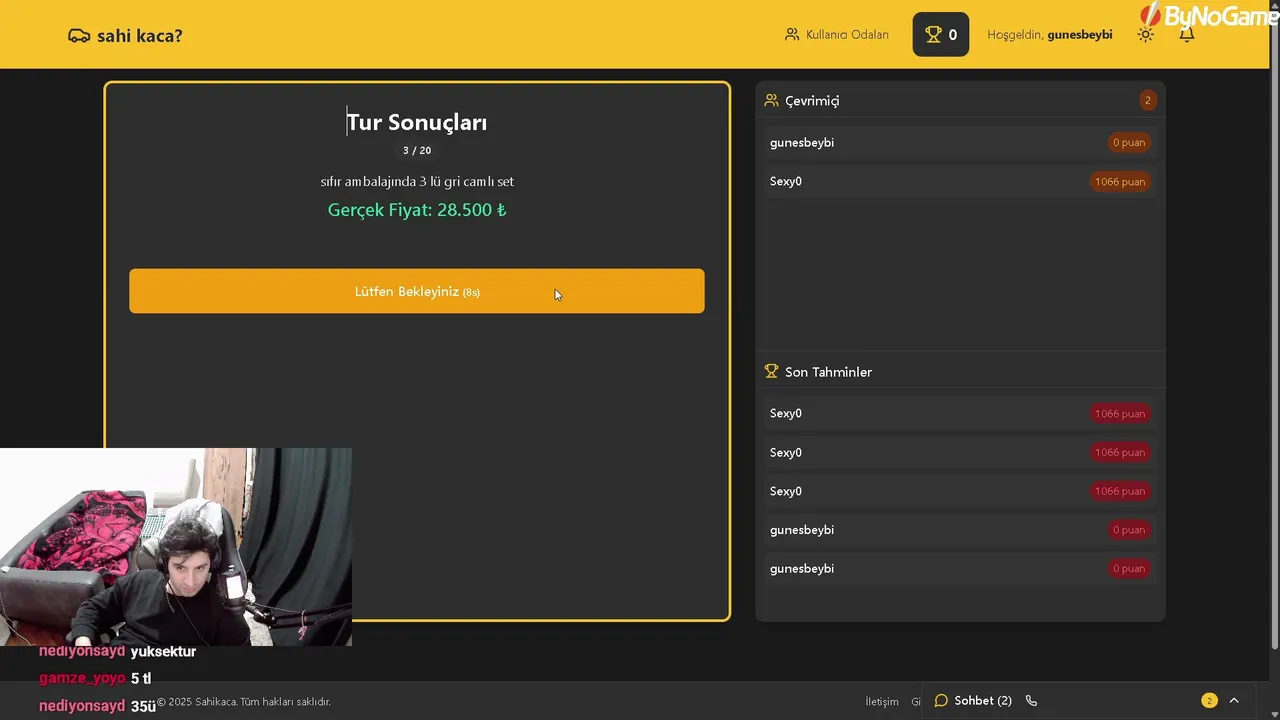Image resolution: width=1280 pixels, height=720 pixels.
Task: Click the Son Tahminler trophy icon
Action: (771, 371)
